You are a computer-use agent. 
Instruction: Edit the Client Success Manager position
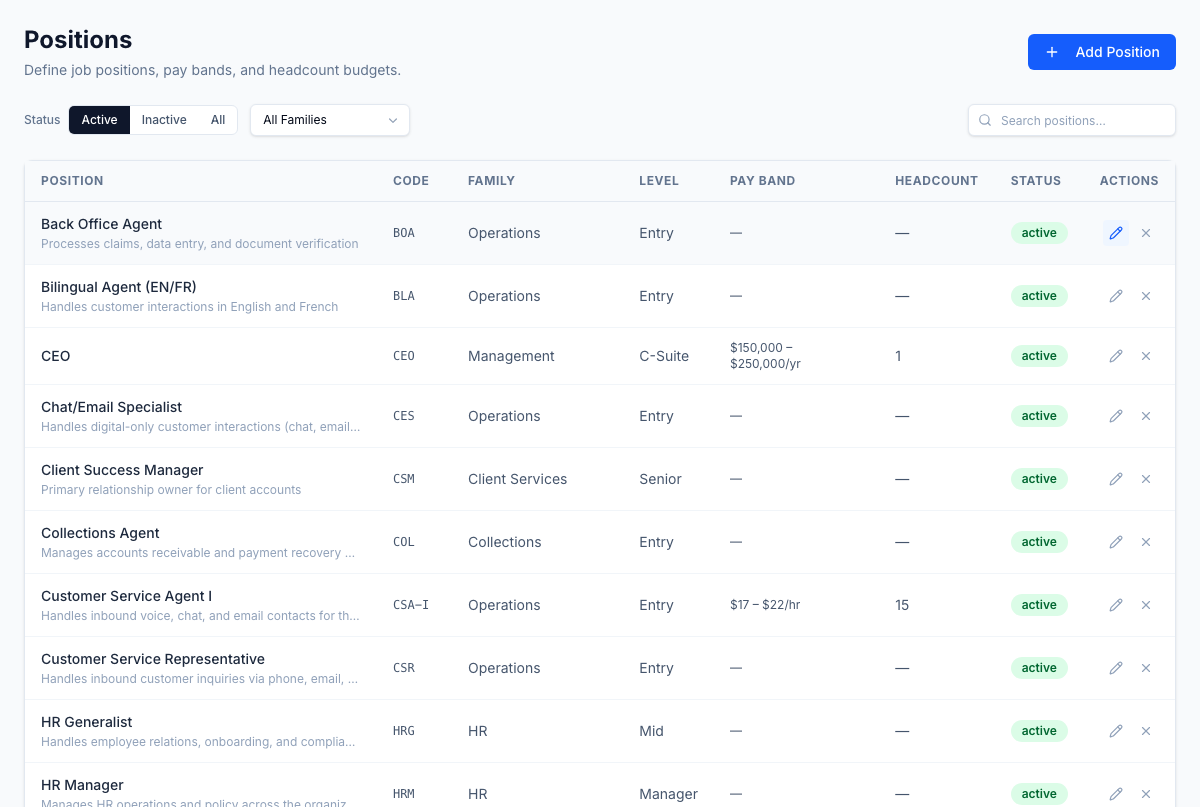(1116, 479)
